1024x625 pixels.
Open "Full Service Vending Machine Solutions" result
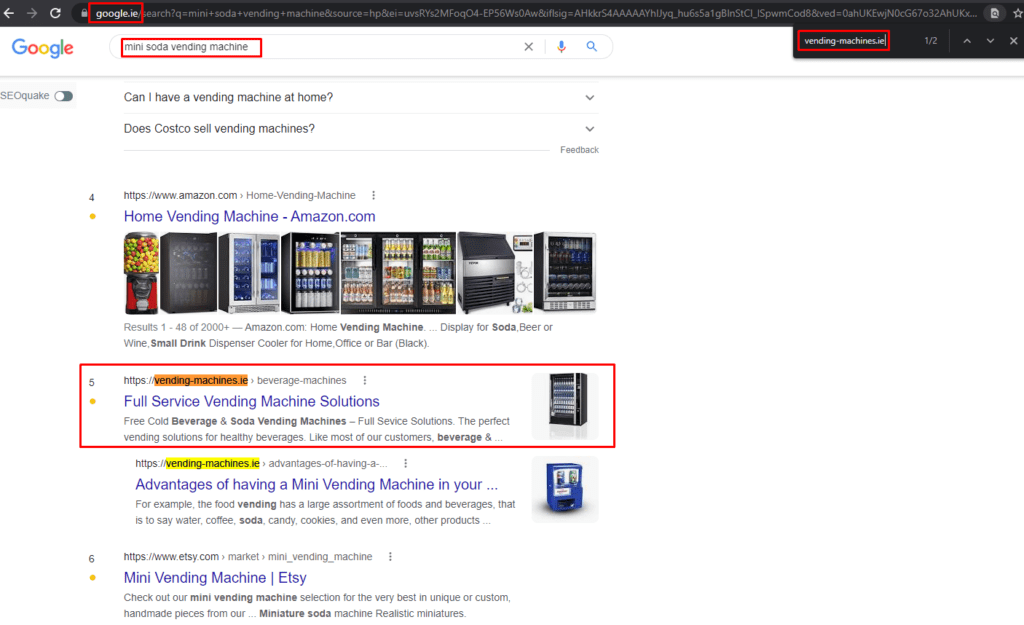click(x=251, y=401)
